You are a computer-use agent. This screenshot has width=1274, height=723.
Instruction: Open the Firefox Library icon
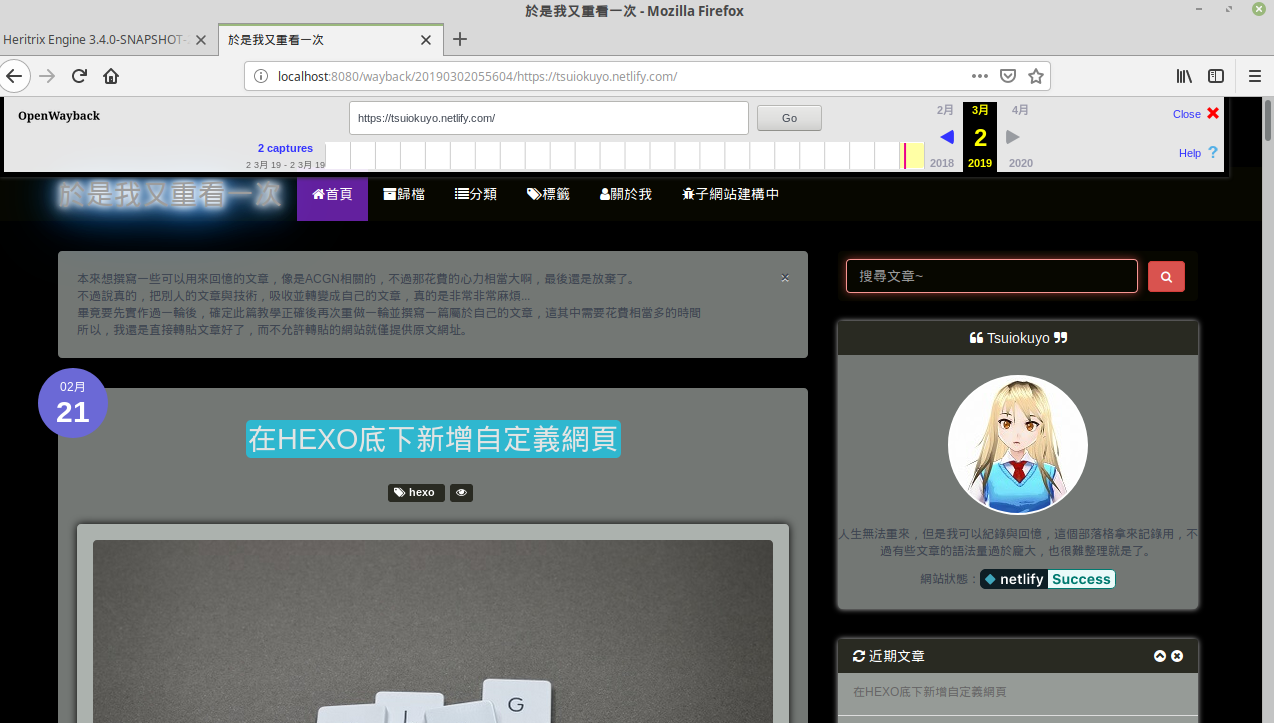pyautogui.click(x=1183, y=75)
